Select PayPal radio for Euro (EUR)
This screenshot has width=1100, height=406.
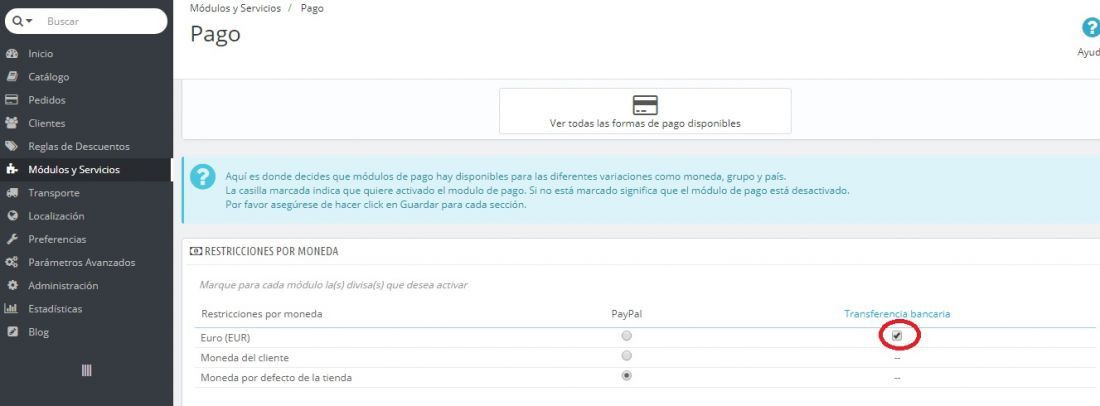pyautogui.click(x=626, y=336)
